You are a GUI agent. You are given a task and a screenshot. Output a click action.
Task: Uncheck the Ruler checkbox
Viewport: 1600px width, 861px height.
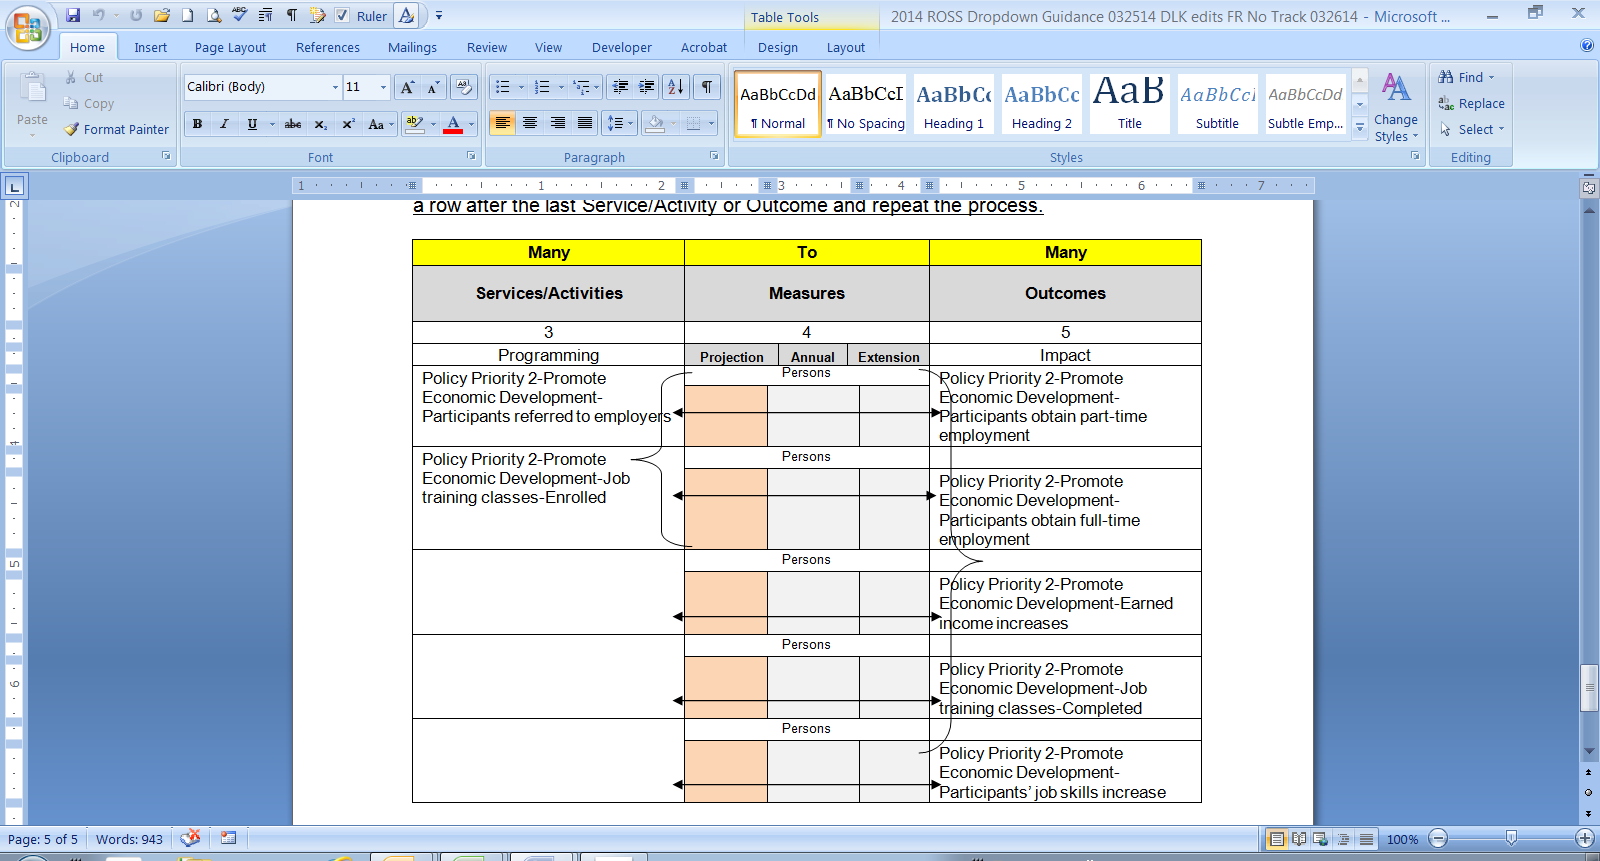(x=342, y=15)
